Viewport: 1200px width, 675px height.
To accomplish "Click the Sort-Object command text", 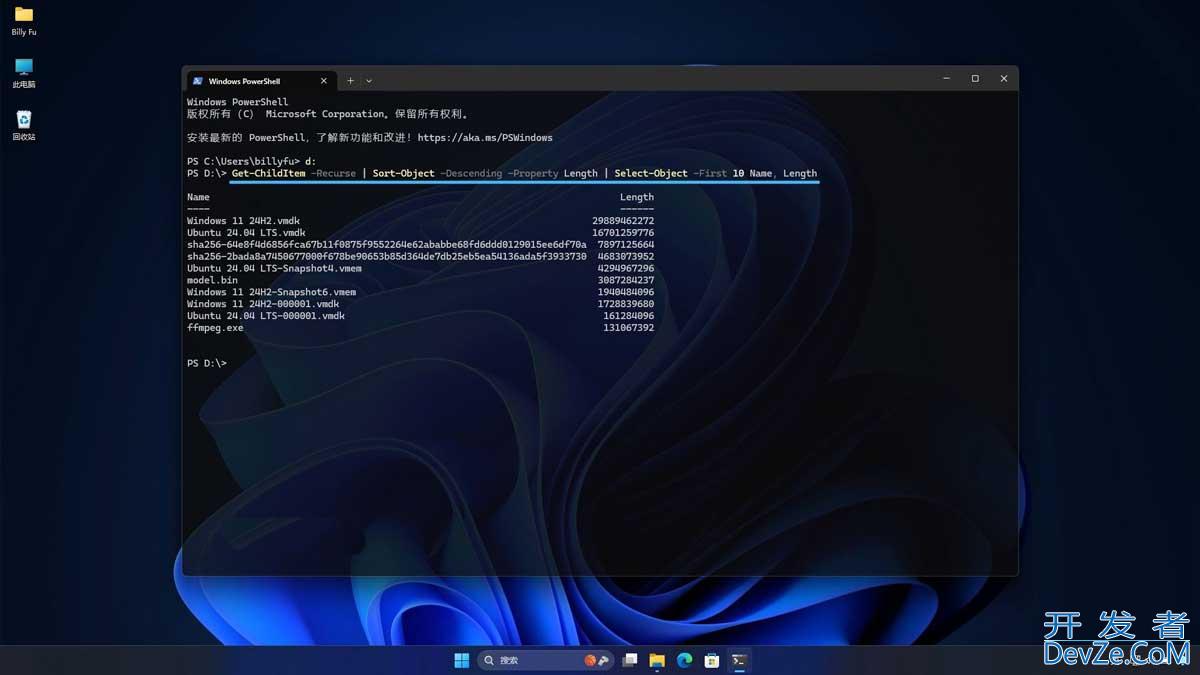I will click(404, 173).
